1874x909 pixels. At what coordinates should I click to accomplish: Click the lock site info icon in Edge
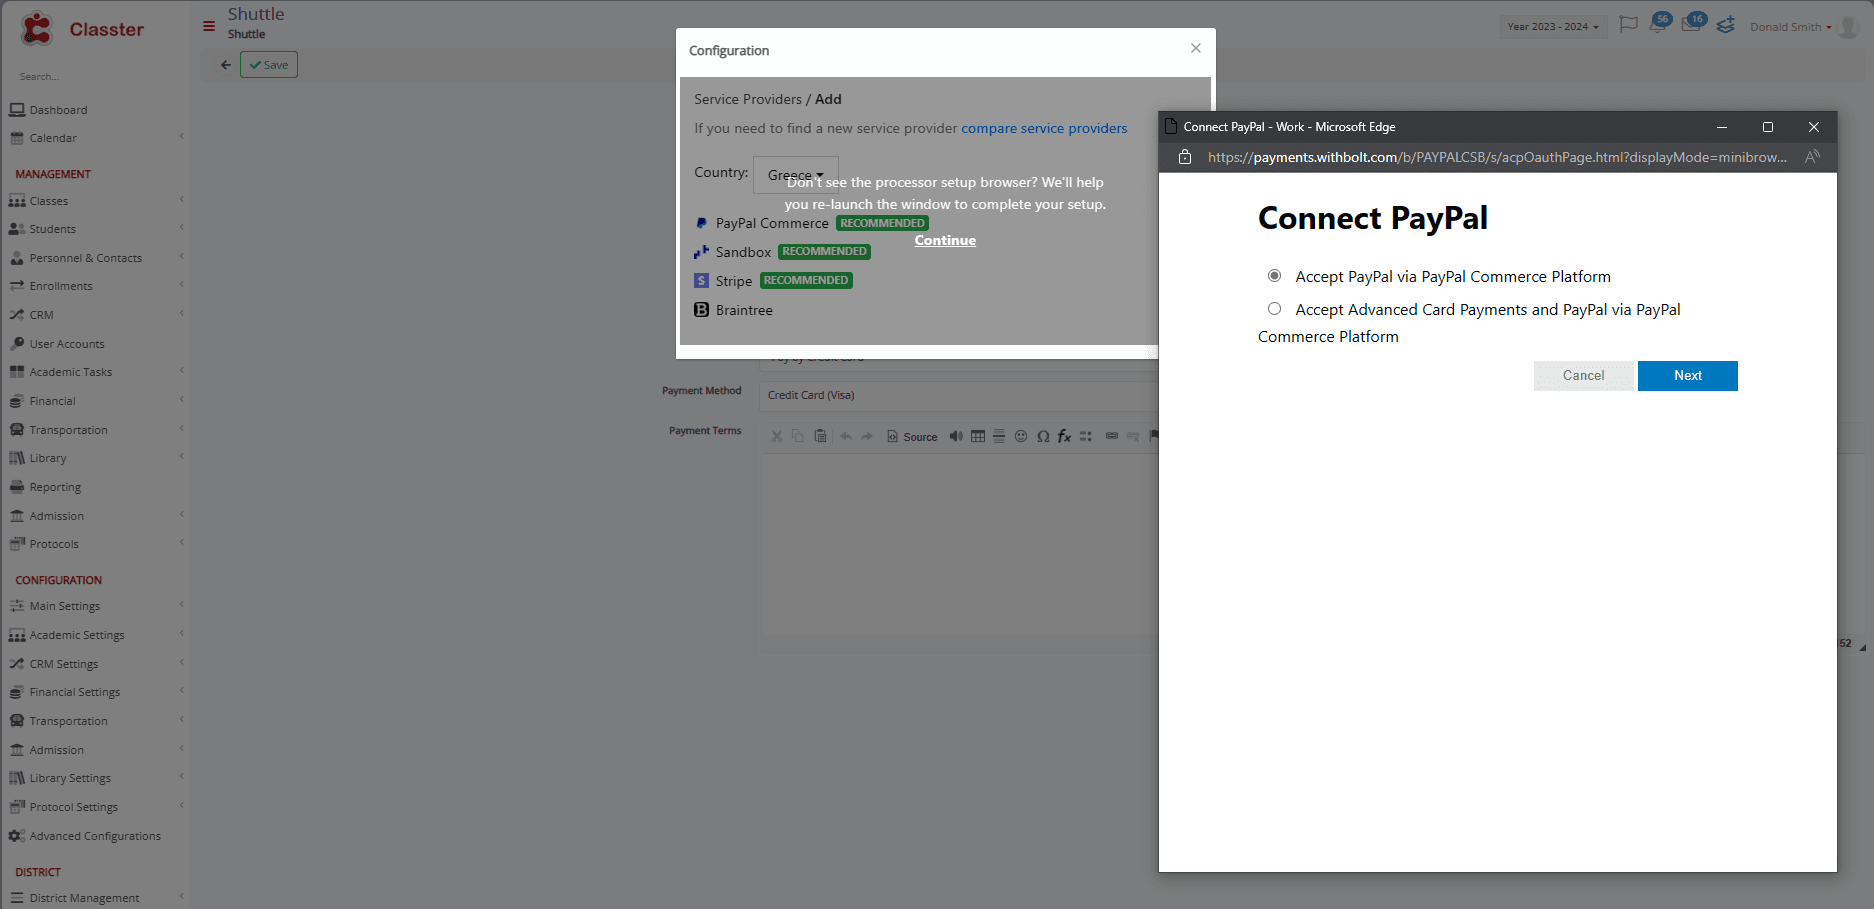pos(1185,157)
